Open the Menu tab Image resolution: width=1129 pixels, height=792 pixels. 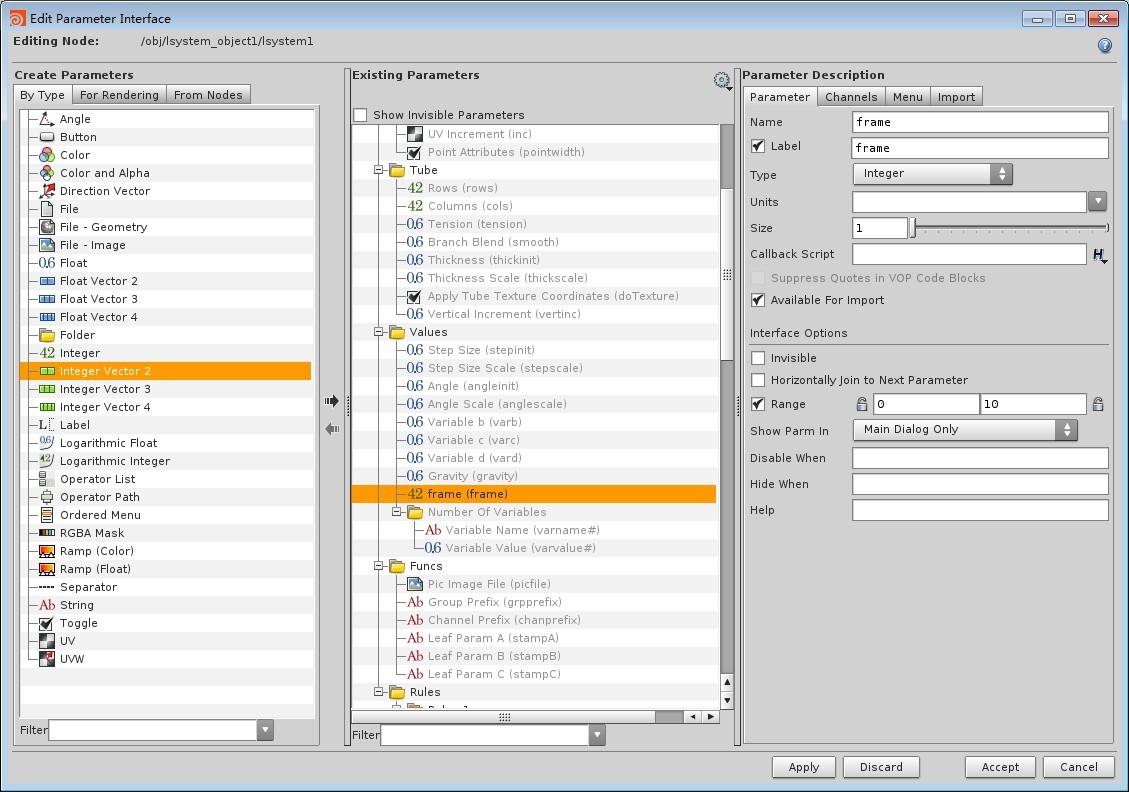point(907,97)
